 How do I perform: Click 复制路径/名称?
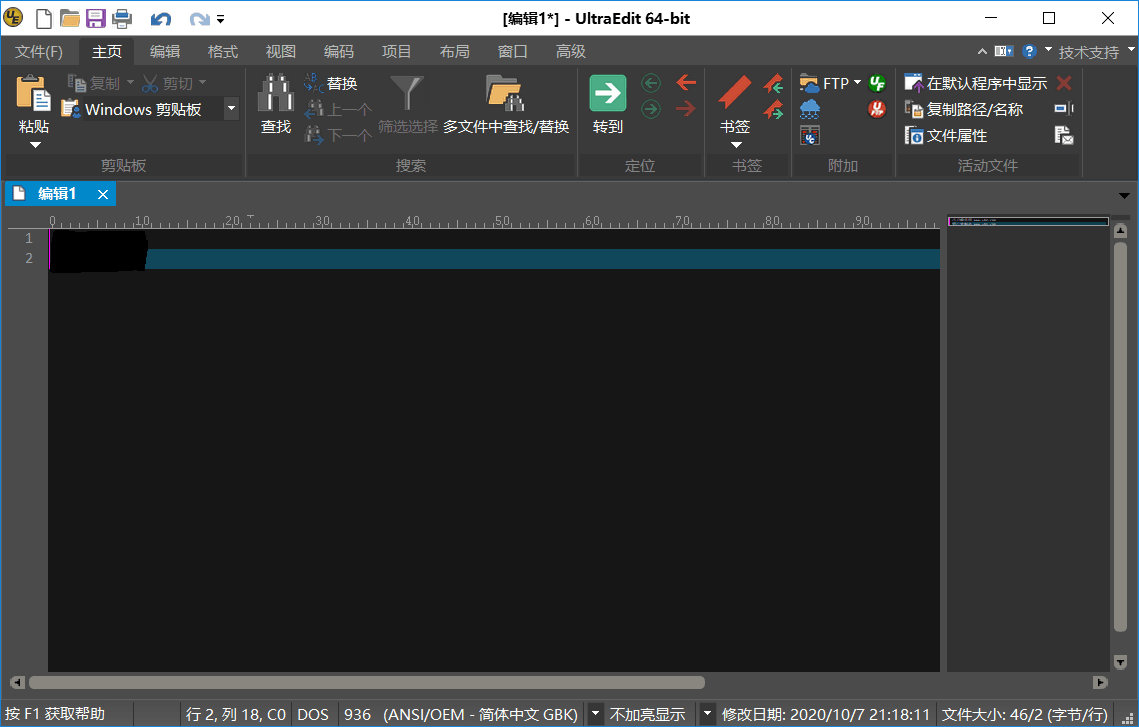tap(964, 110)
